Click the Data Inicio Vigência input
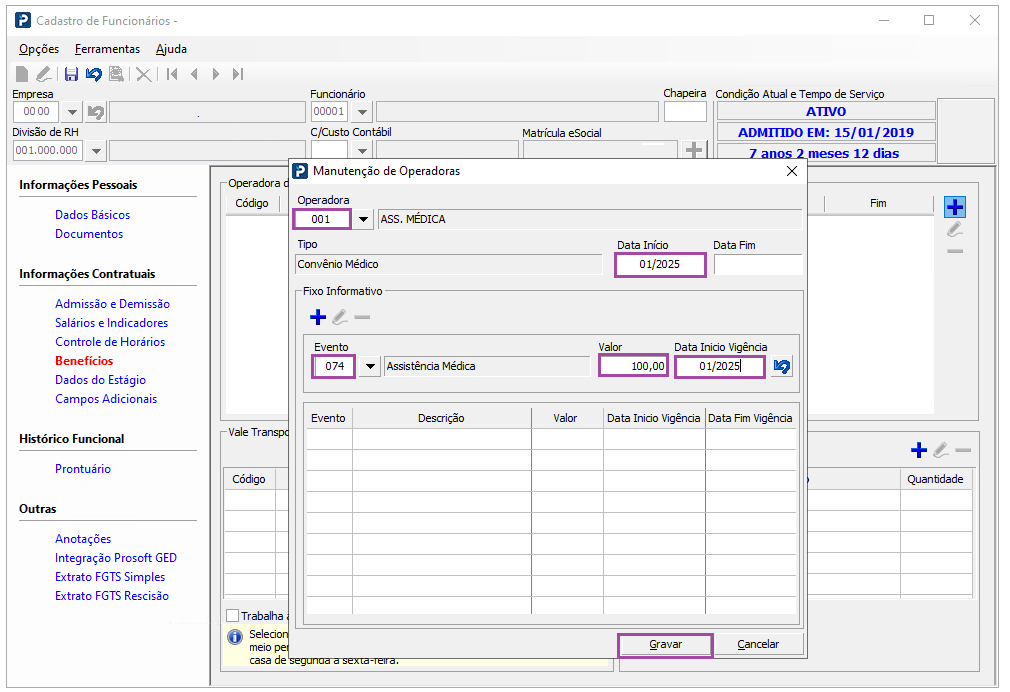The width and height of the screenshot is (1010, 692). pos(720,367)
